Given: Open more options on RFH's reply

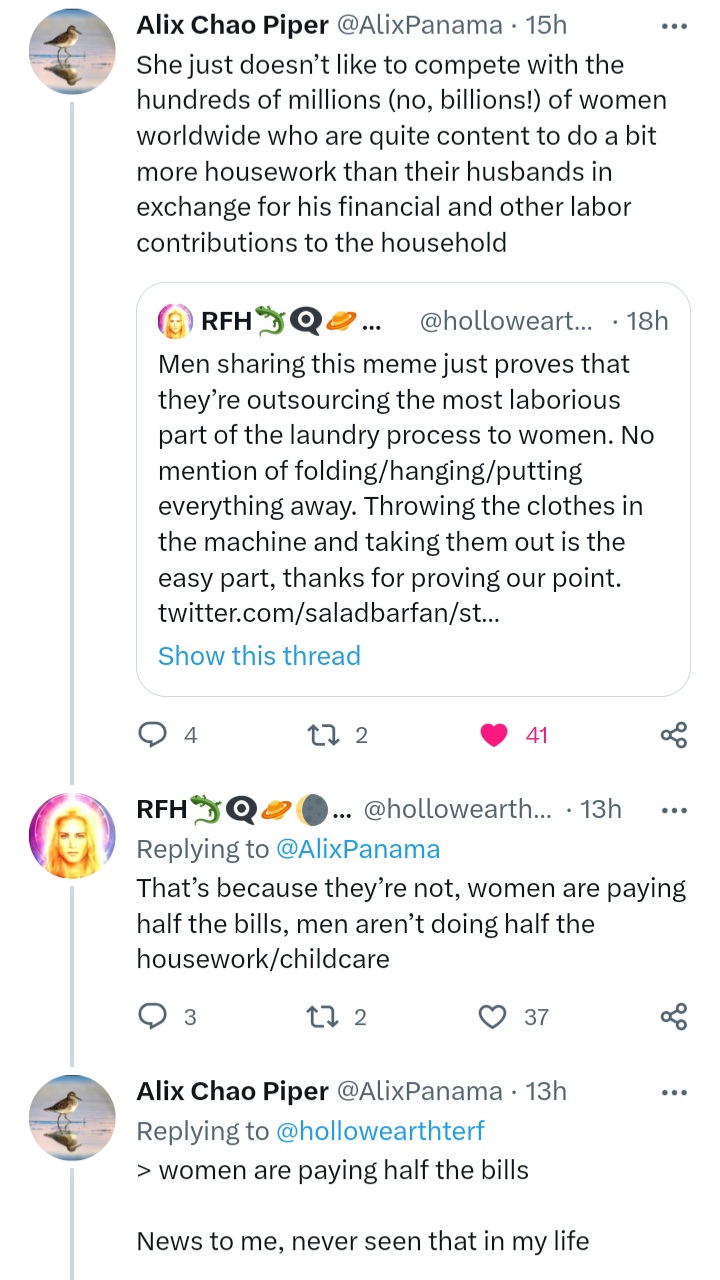Looking at the screenshot, I should 675,809.
